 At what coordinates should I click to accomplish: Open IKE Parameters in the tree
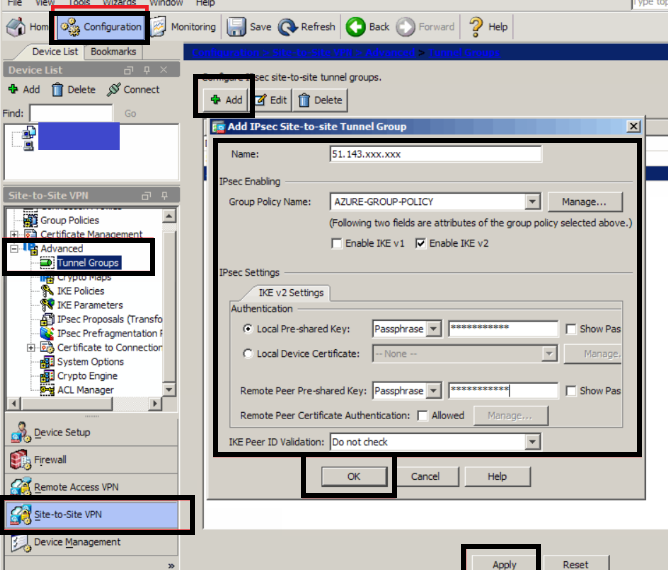(90, 305)
